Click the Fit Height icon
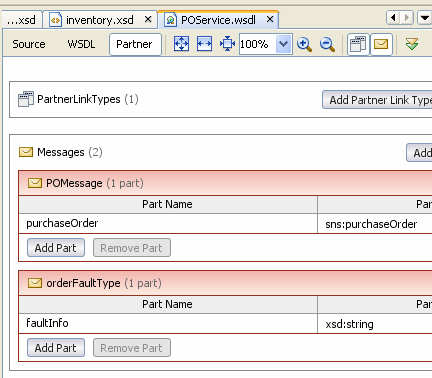432x378 pixels. click(x=227, y=44)
